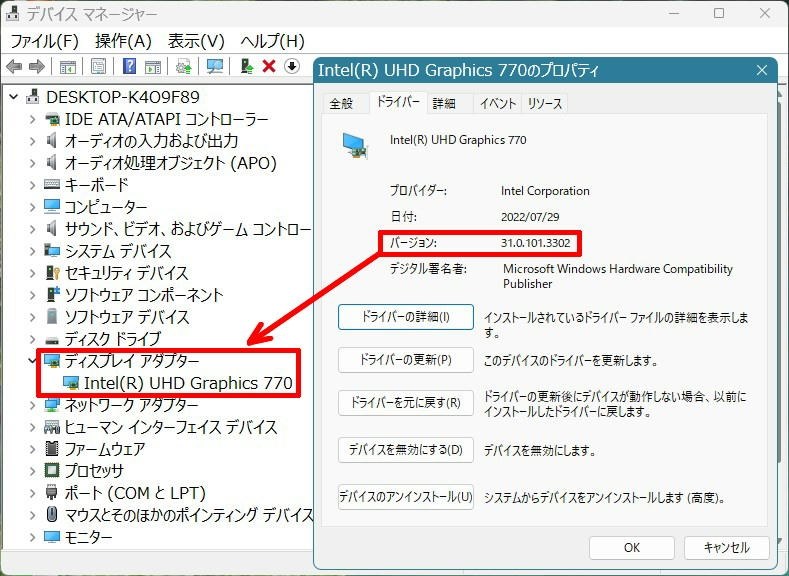Screen dimensions: 789x576
Task: Open the 操作(A) menu
Action: pos(123,41)
